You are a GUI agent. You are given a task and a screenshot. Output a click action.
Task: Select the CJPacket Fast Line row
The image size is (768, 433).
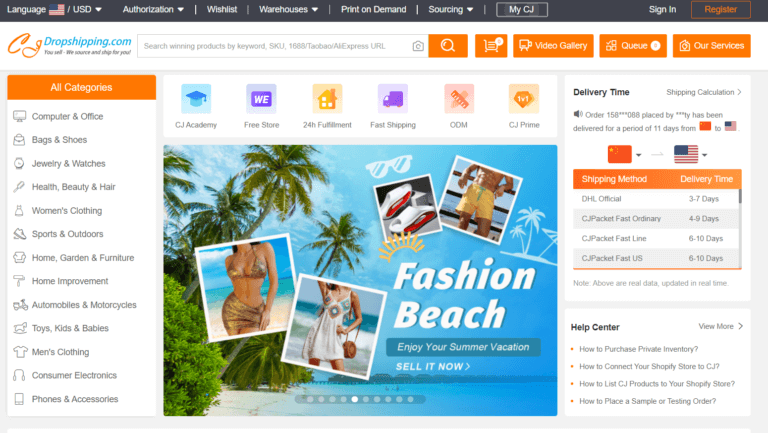[655, 239]
